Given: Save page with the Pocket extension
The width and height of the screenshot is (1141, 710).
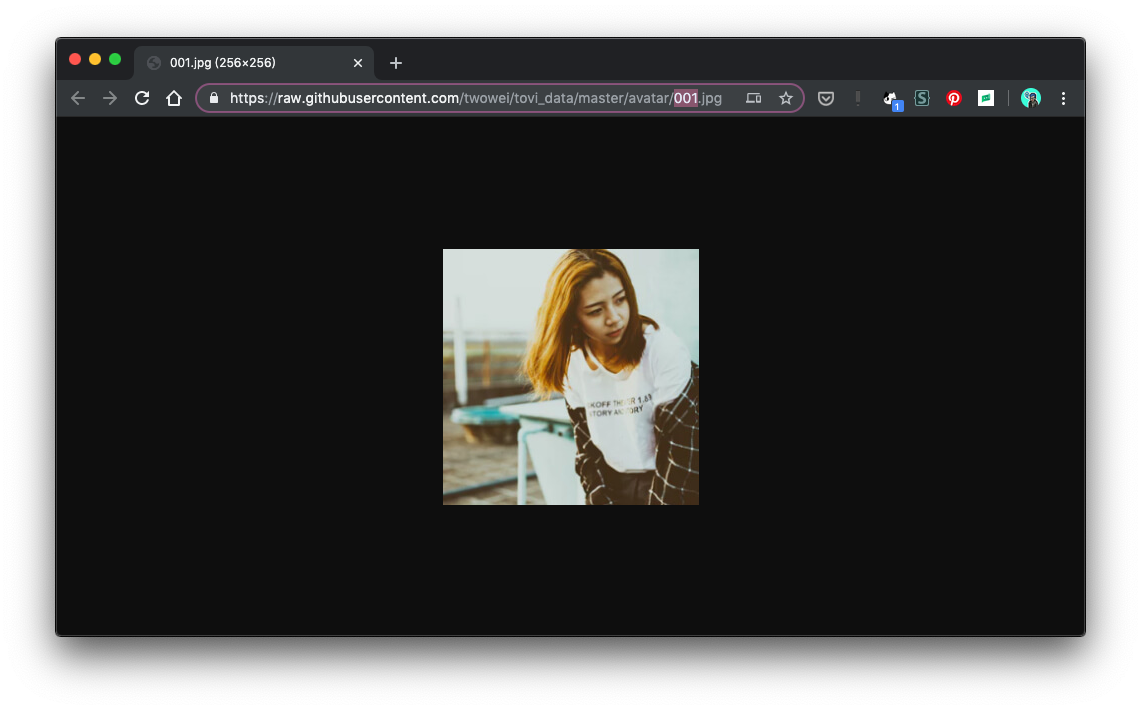Looking at the screenshot, I should pos(826,98).
